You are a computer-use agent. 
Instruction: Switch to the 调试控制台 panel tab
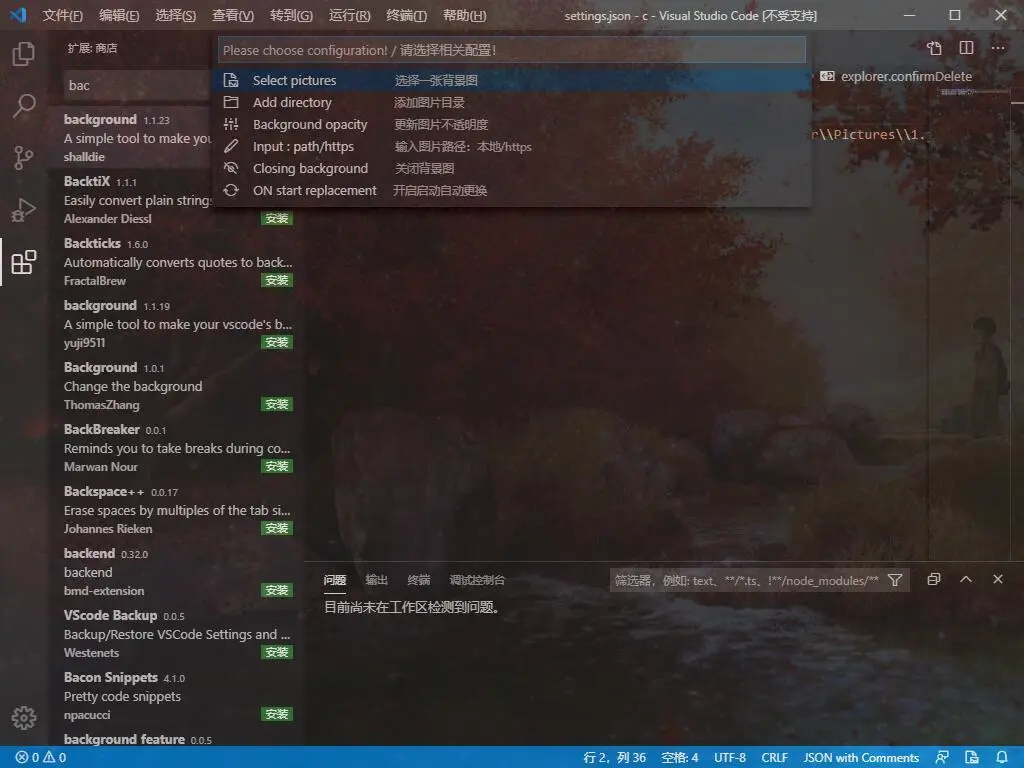click(477, 580)
